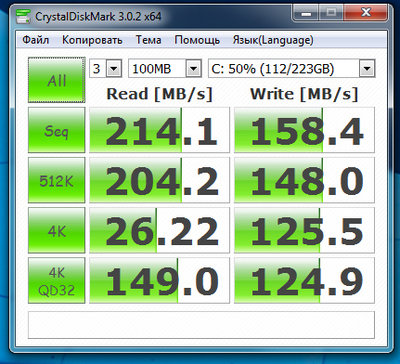Open the Язык(Language) menu
The height and width of the screenshot is (364, 400).
click(x=273, y=40)
